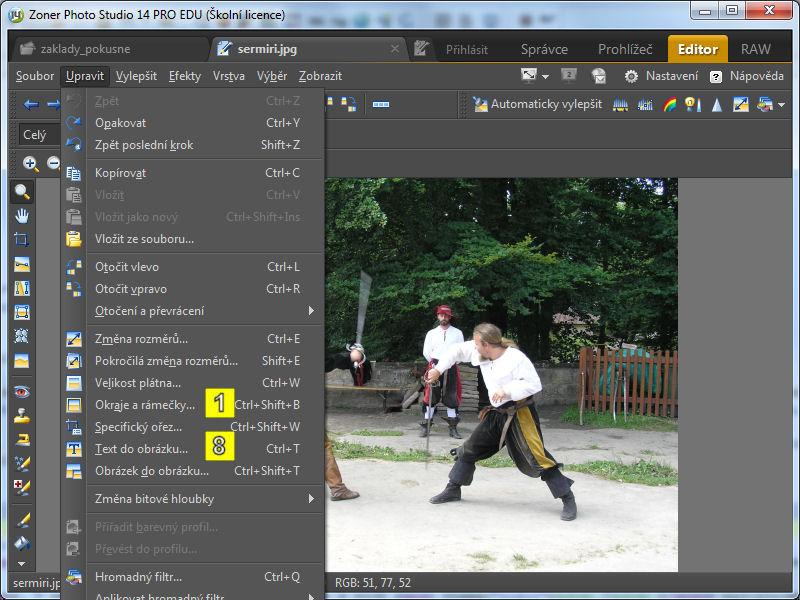The height and width of the screenshot is (600, 800).
Task: Select the Crop tool in left toolbar
Action: click(x=21, y=240)
